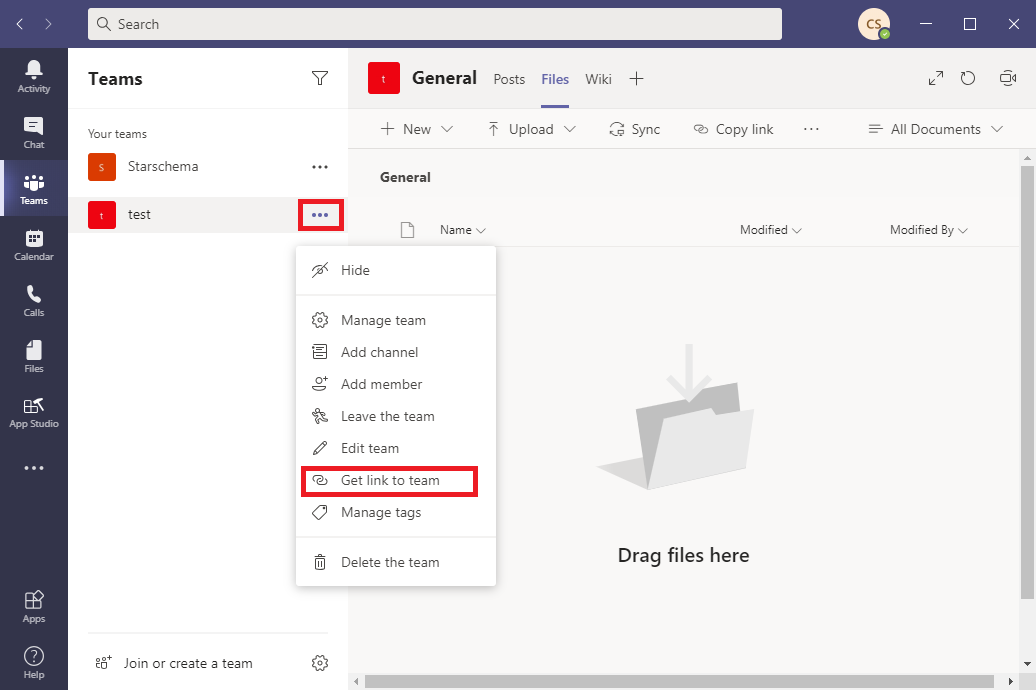
Task: Switch to the Wiki tab
Action: 599,79
